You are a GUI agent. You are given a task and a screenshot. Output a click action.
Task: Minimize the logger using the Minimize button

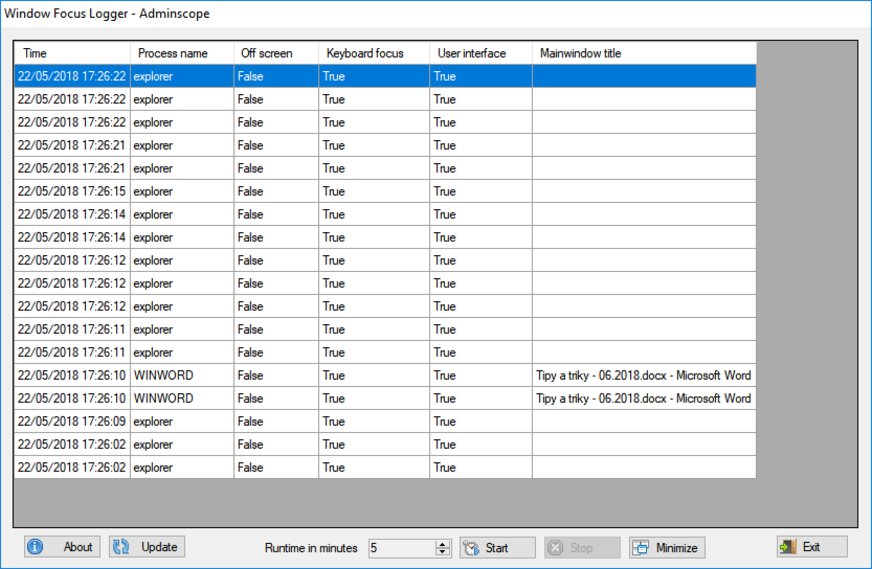pyautogui.click(x=666, y=548)
